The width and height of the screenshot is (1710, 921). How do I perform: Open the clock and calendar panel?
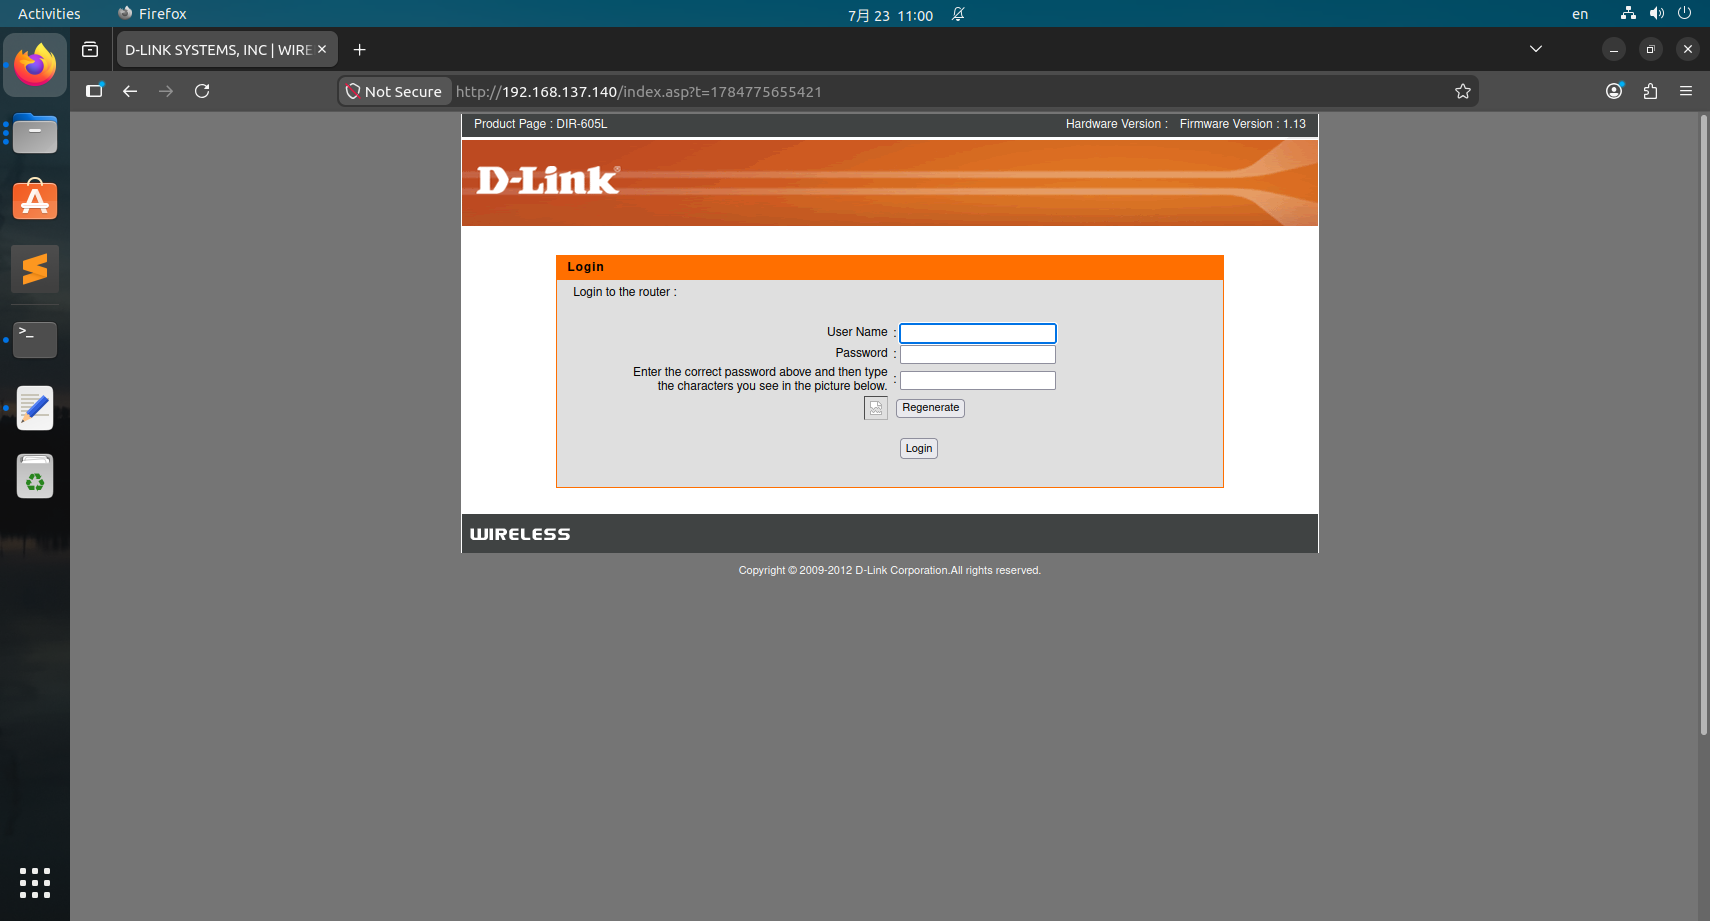pos(890,15)
